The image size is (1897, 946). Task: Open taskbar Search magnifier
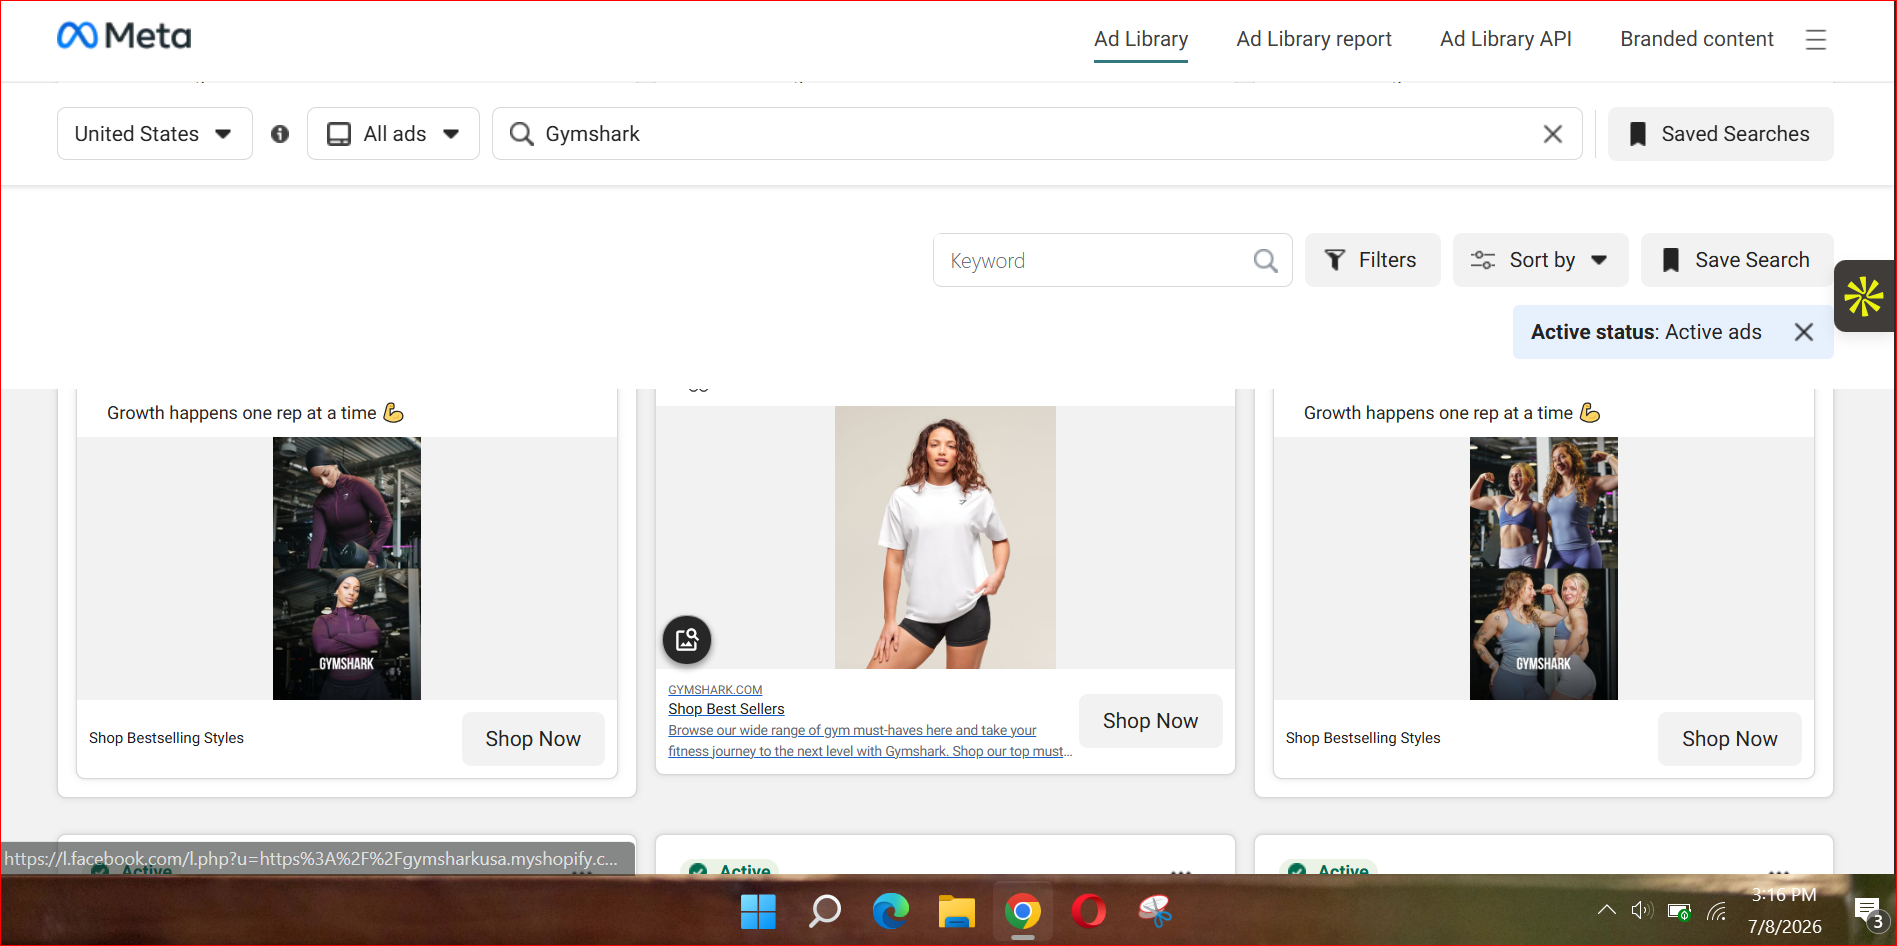tap(824, 911)
